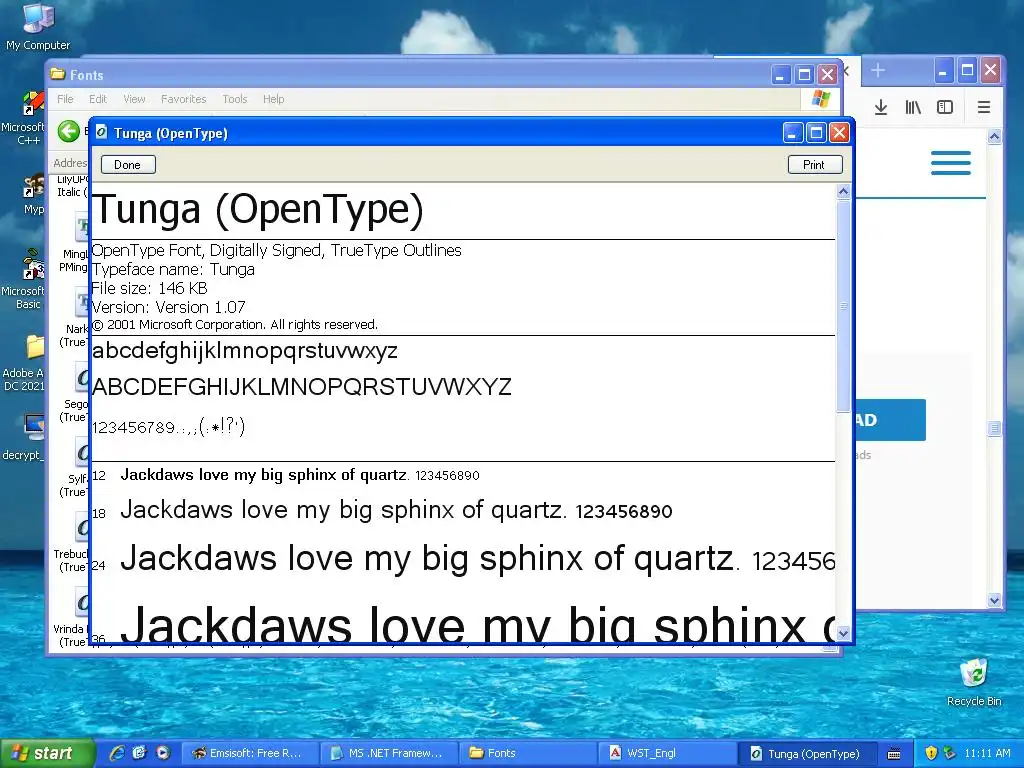This screenshot has height=768, width=1024.
Task: Click the taskbar clock showing 11:11 AM
Action: 987,753
